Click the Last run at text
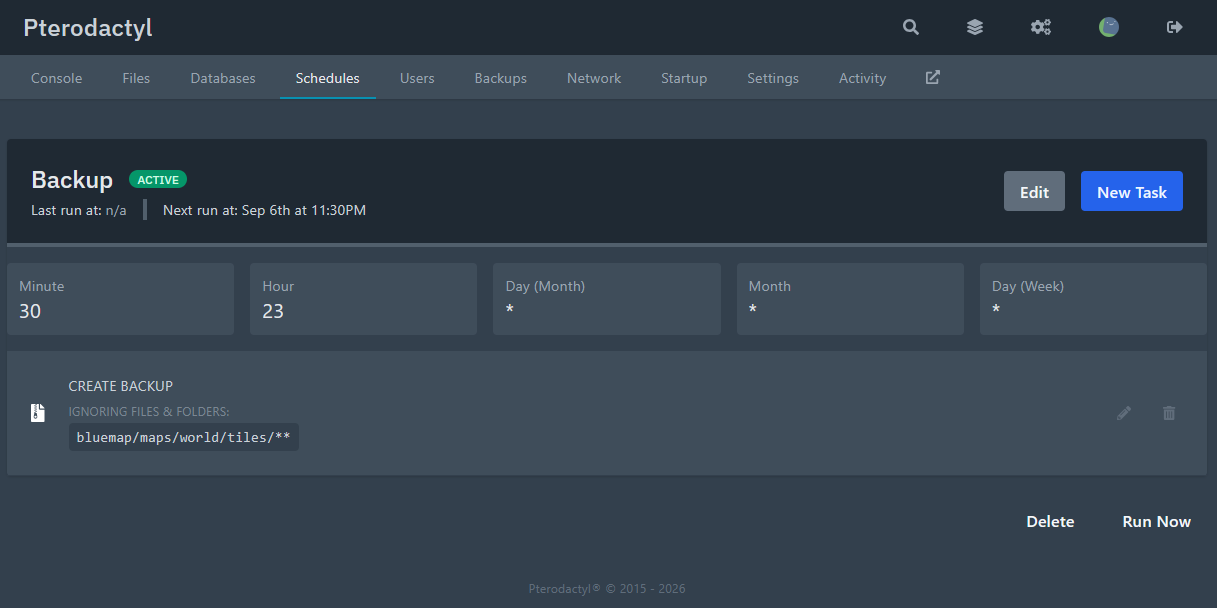 pos(79,210)
